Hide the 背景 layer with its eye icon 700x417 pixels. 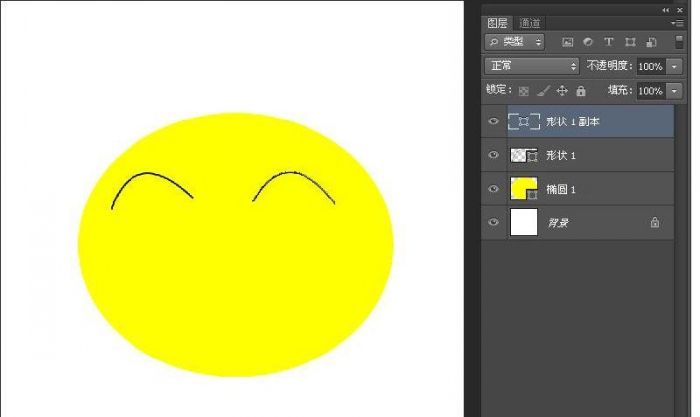492,223
